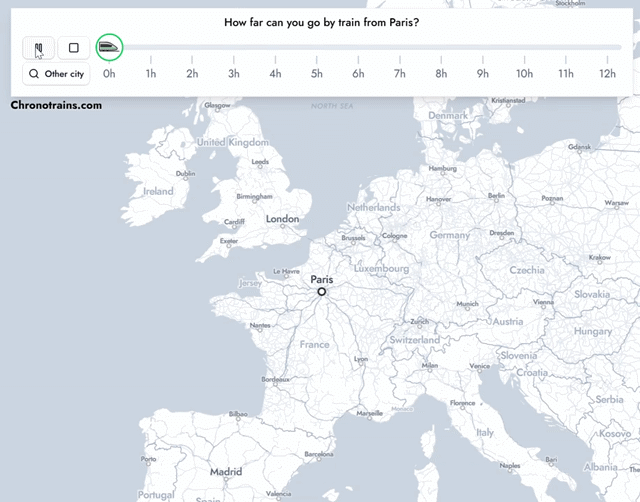Select Exeter on the map
This screenshot has width=640, height=502.
click(x=229, y=241)
